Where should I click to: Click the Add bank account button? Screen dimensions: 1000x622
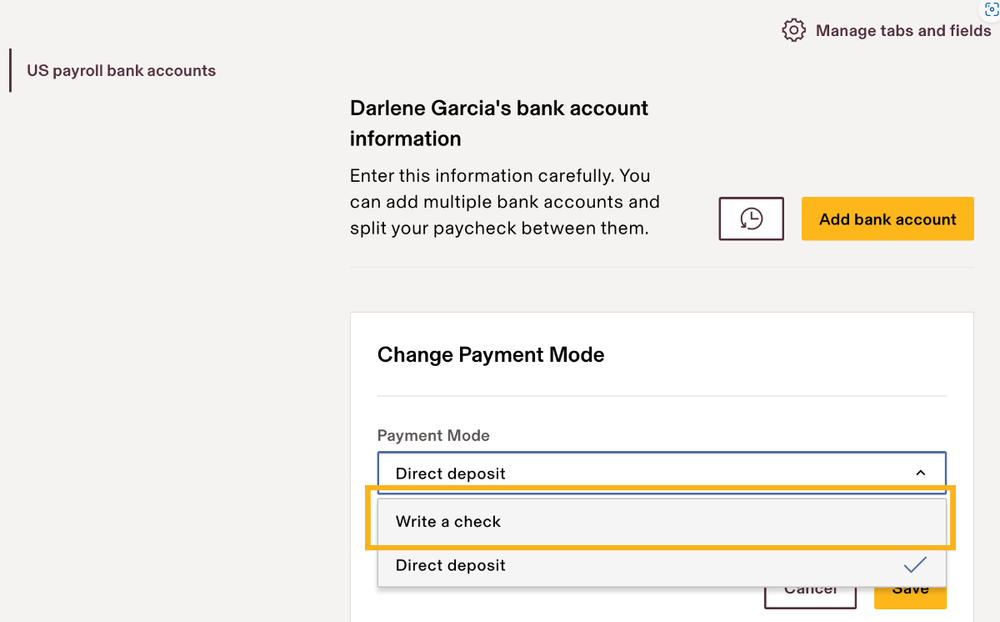pyautogui.click(x=887, y=219)
